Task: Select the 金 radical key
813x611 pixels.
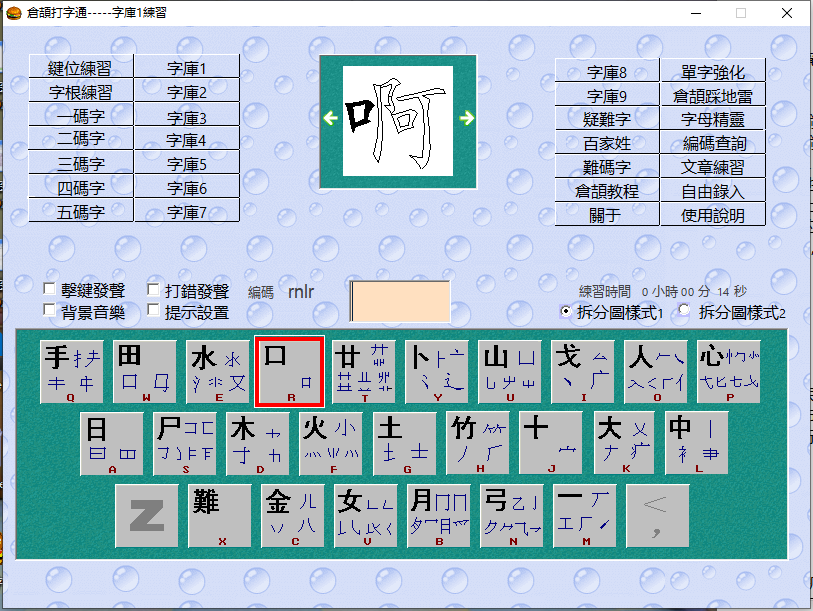Action: (291, 515)
